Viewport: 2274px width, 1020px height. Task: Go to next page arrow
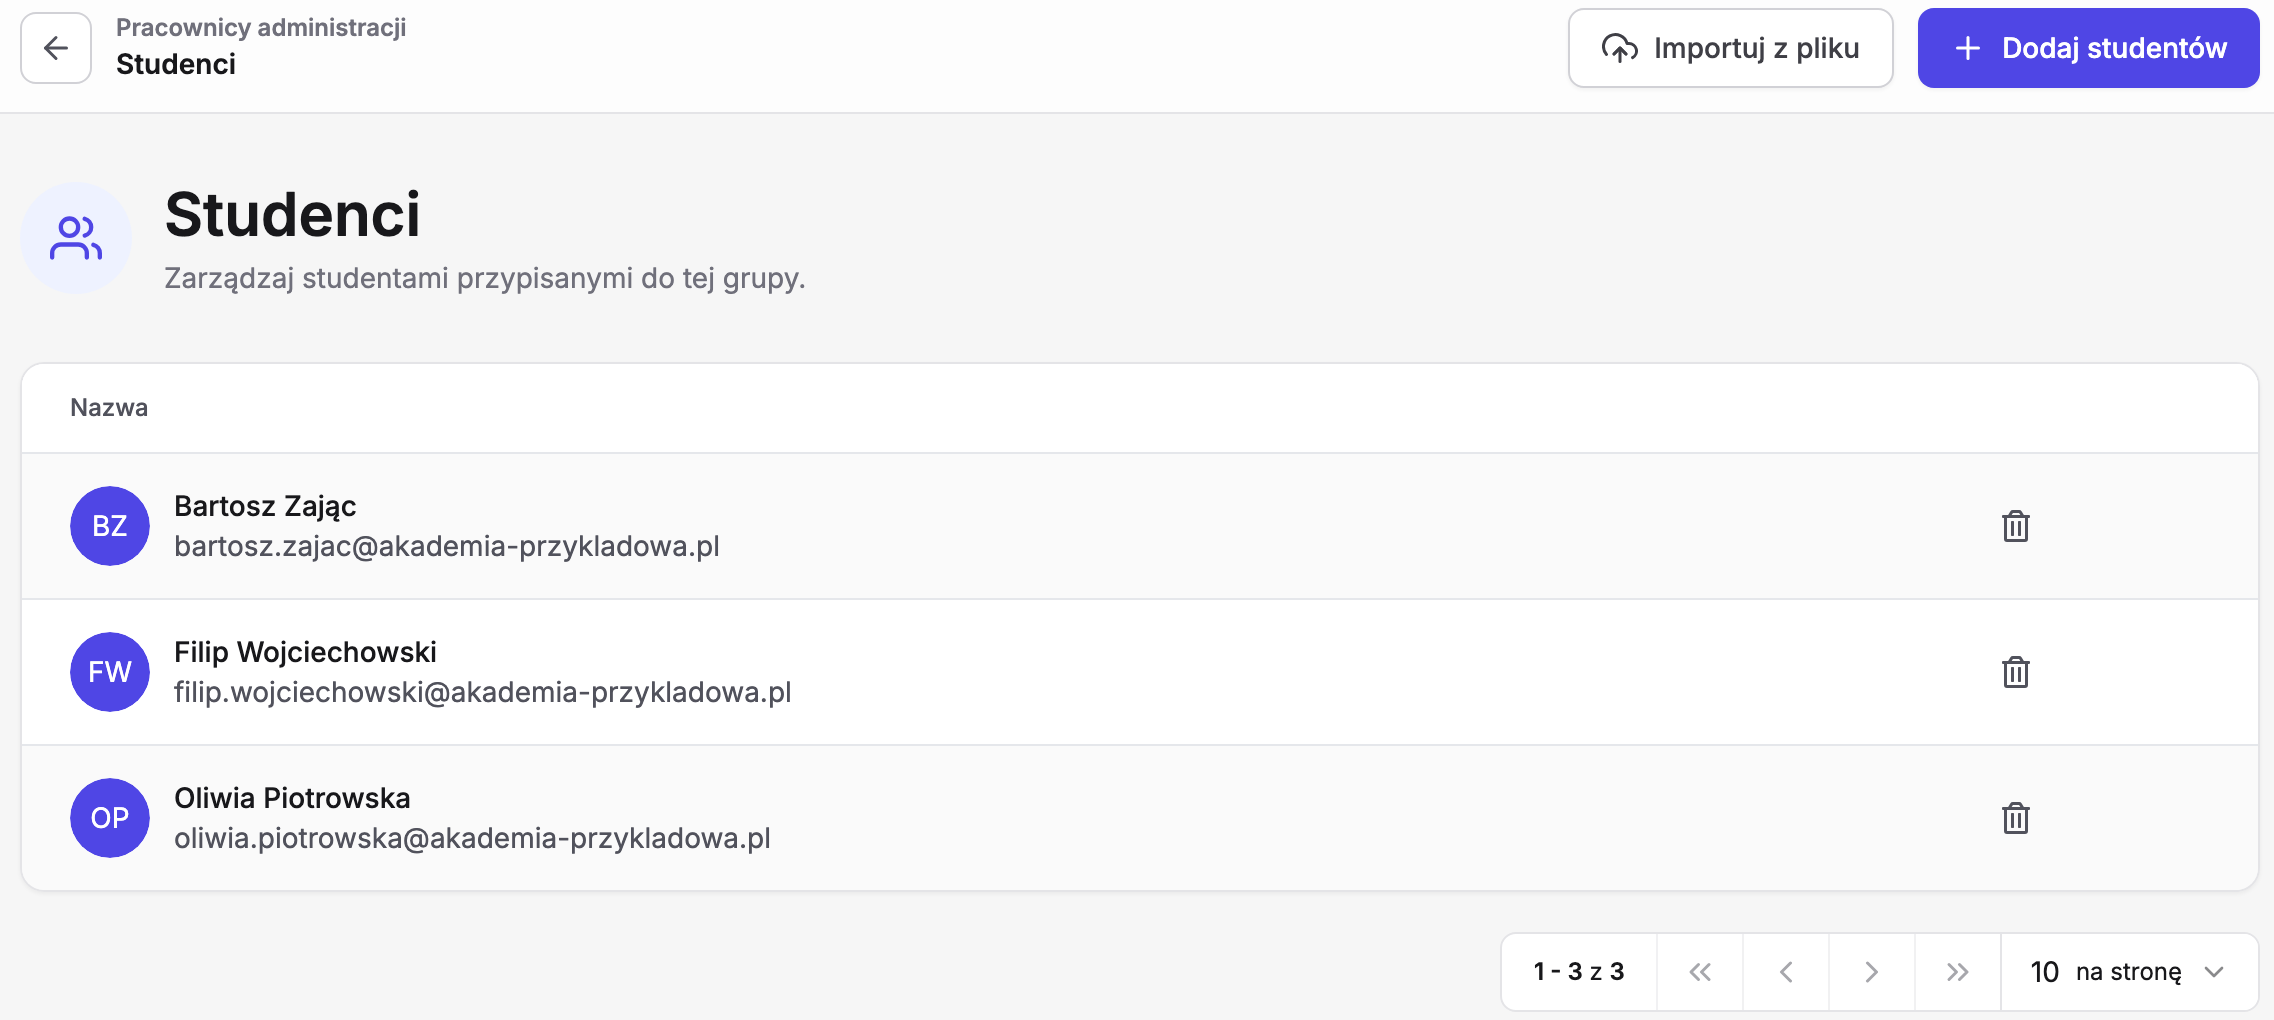coord(1872,972)
